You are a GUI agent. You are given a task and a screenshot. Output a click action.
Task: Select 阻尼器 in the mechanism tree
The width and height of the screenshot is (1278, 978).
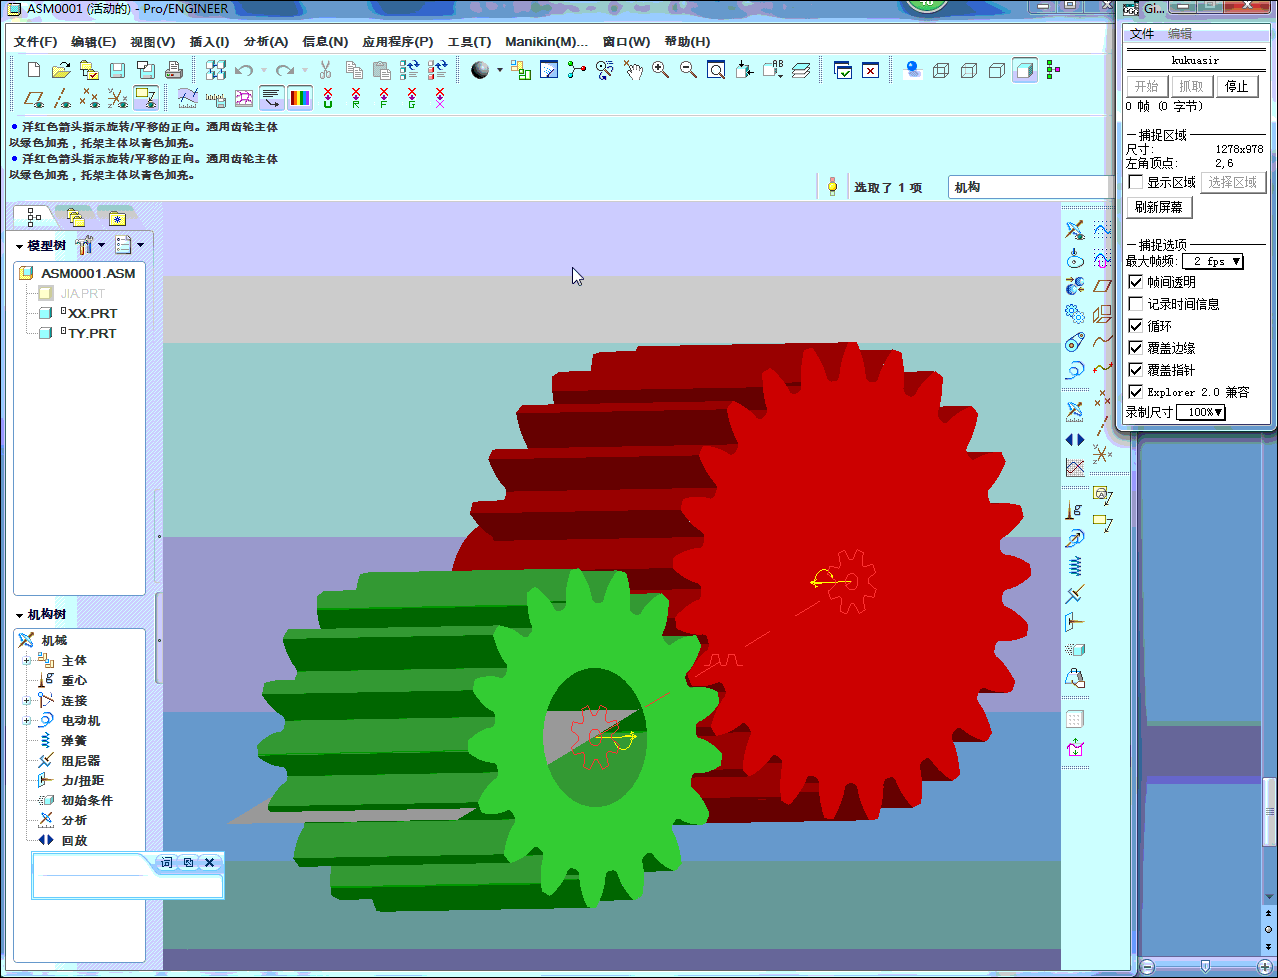(x=80, y=760)
